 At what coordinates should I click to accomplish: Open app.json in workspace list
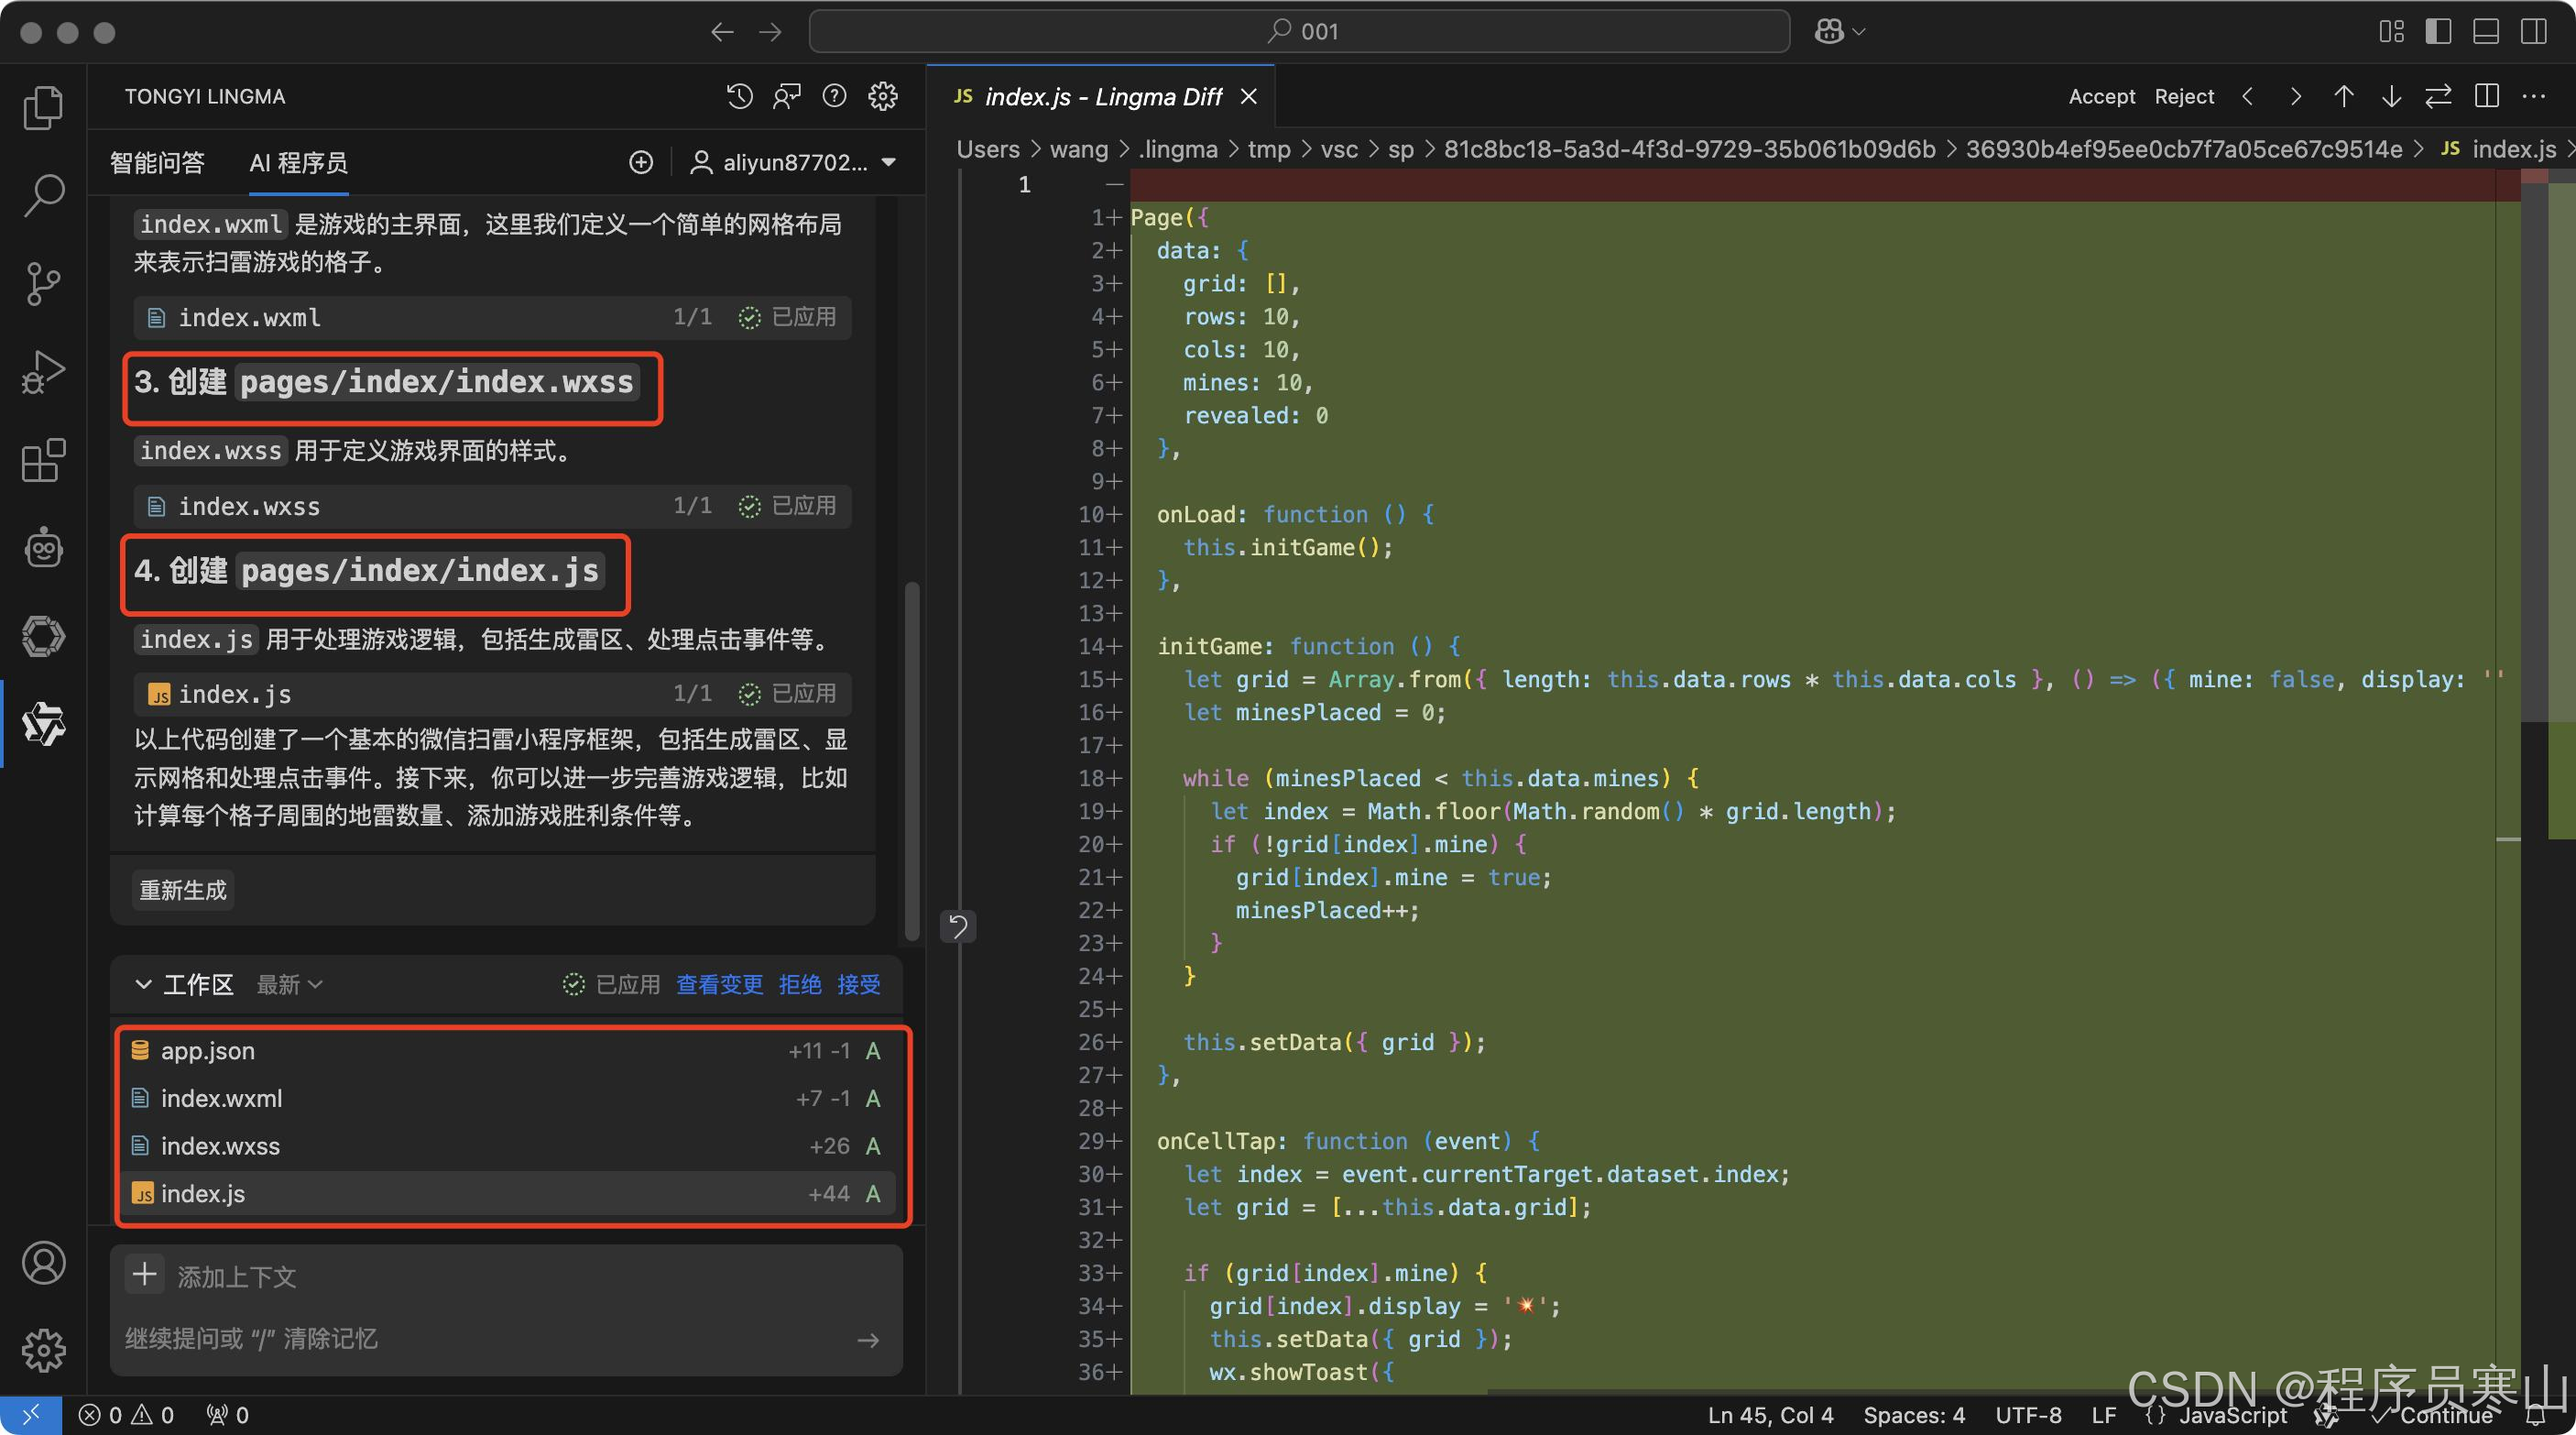[x=506, y=1051]
